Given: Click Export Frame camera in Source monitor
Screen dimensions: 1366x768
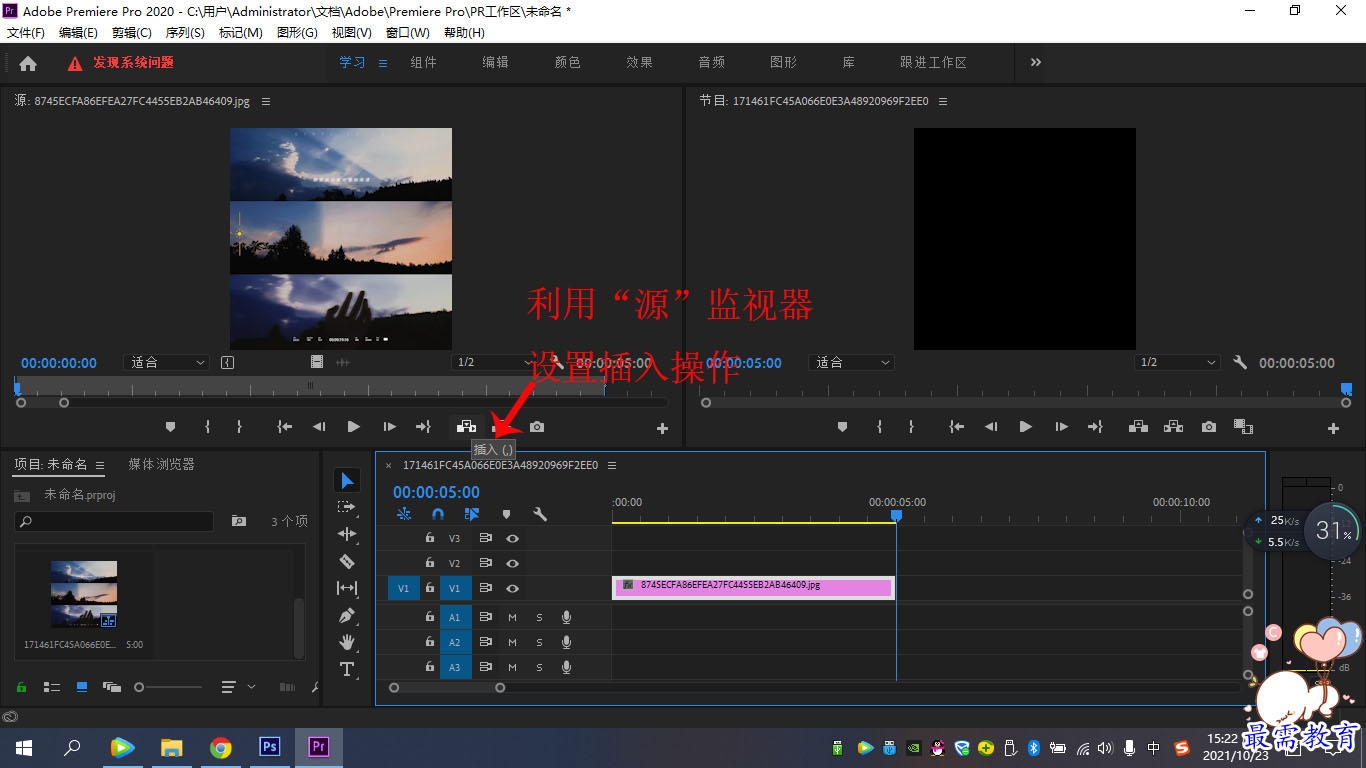Looking at the screenshot, I should 537,427.
